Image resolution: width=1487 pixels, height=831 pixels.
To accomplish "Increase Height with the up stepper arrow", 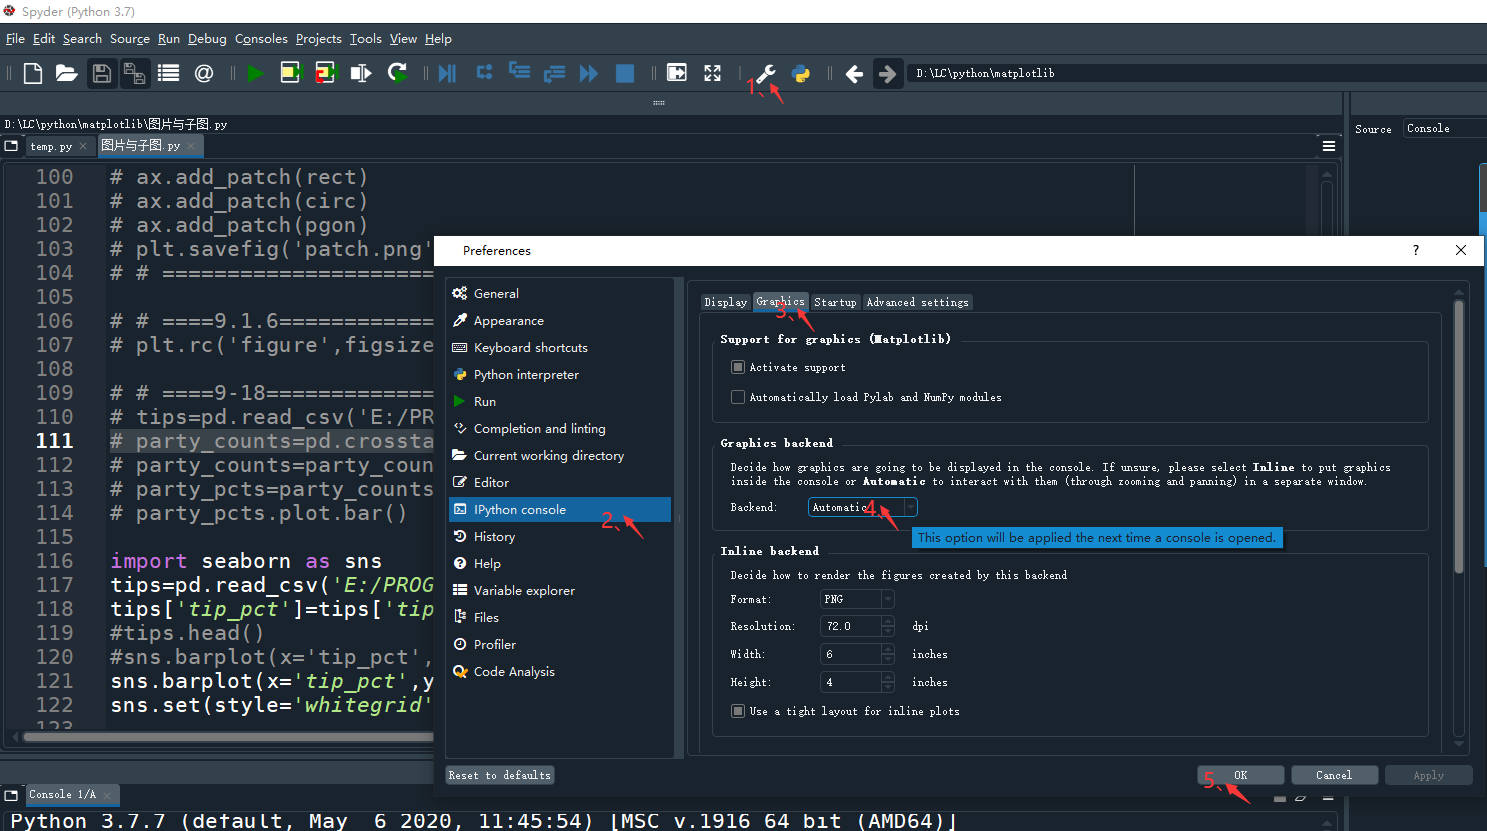I will pos(888,677).
